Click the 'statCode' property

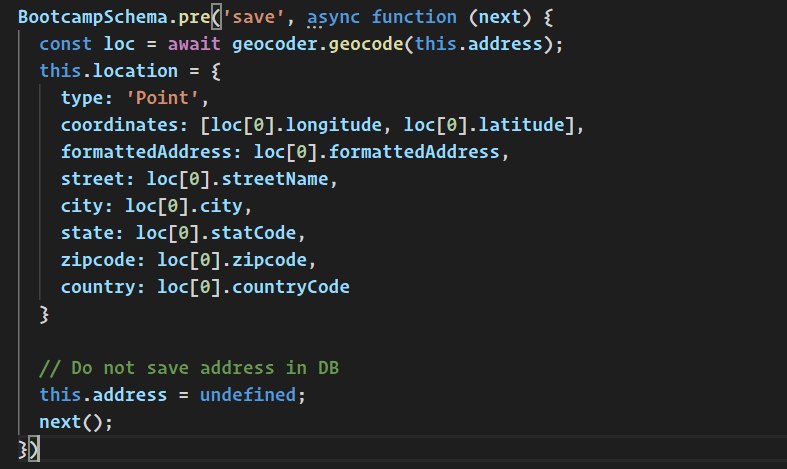(x=253, y=233)
